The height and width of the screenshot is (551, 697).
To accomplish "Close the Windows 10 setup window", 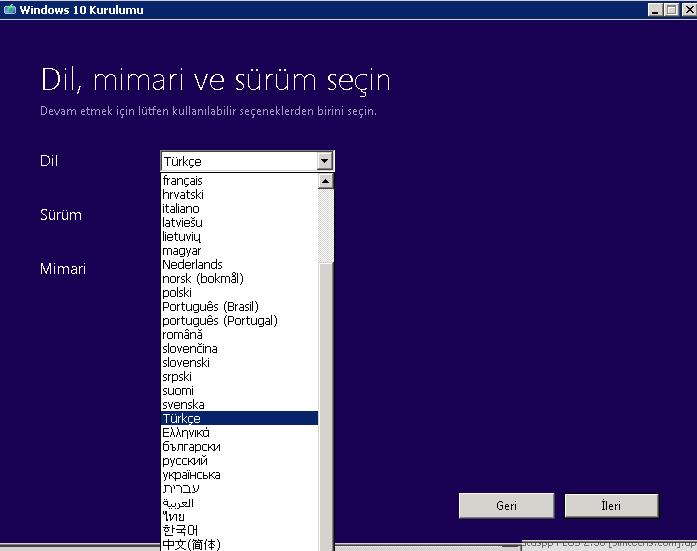I will 688,9.
